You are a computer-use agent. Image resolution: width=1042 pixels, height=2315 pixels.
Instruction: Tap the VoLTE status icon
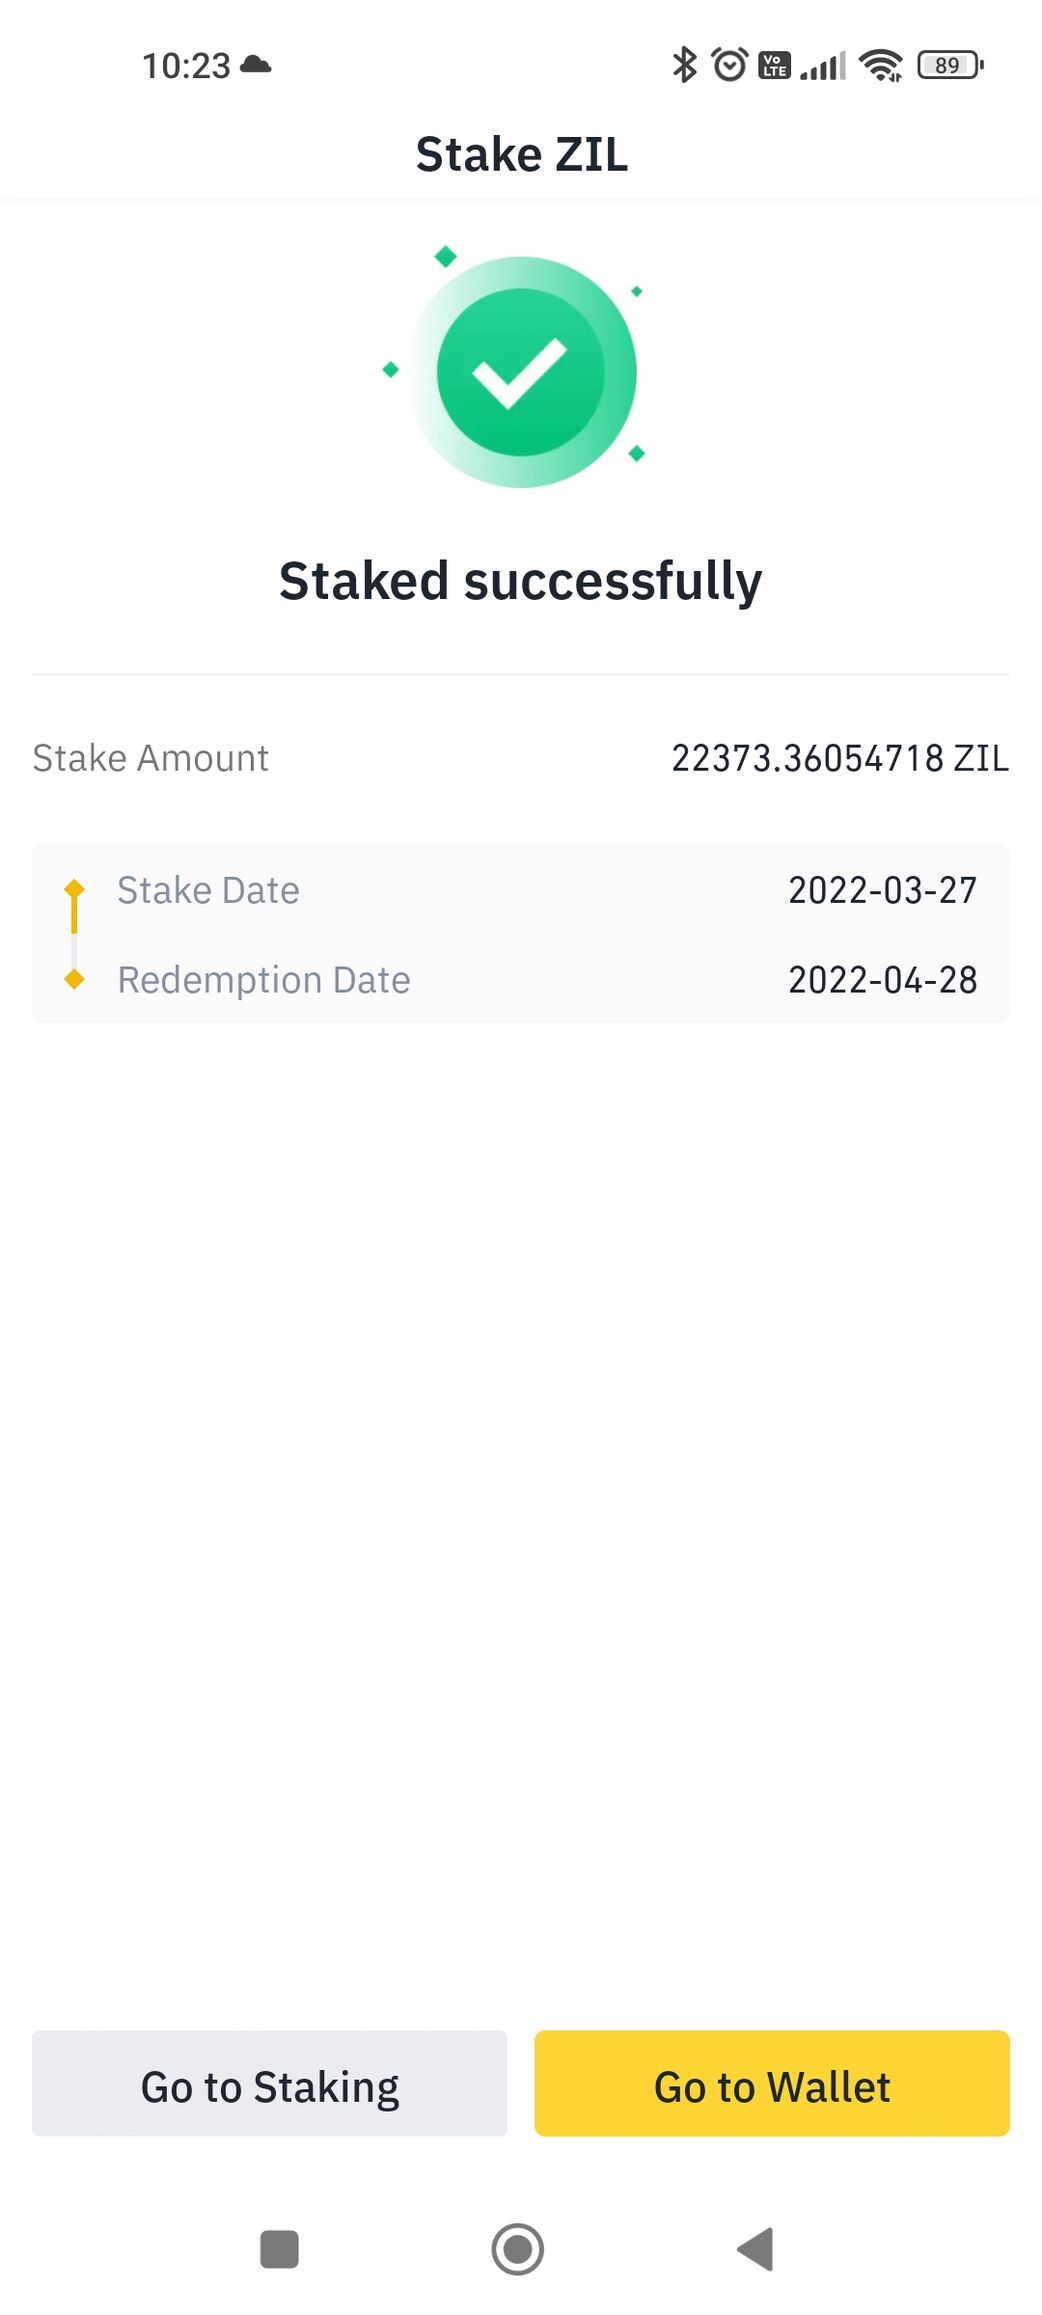pos(775,65)
